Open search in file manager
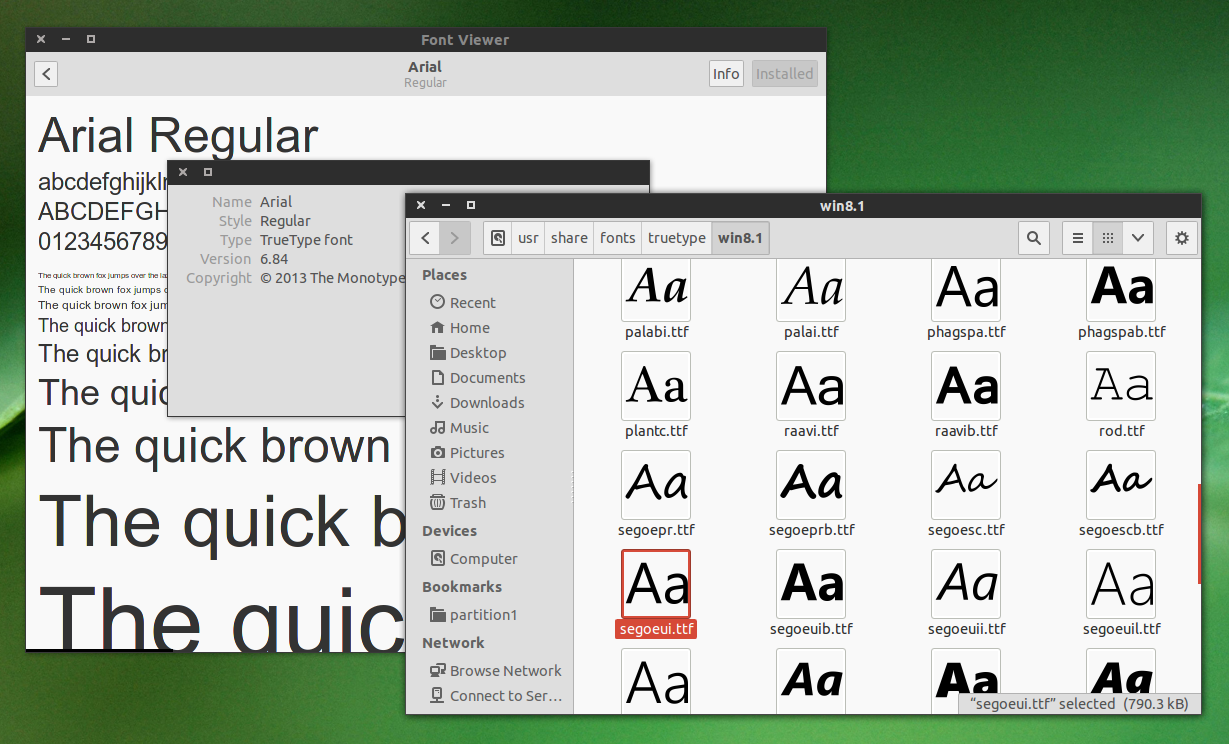Viewport: 1229px width, 744px height. click(1034, 238)
